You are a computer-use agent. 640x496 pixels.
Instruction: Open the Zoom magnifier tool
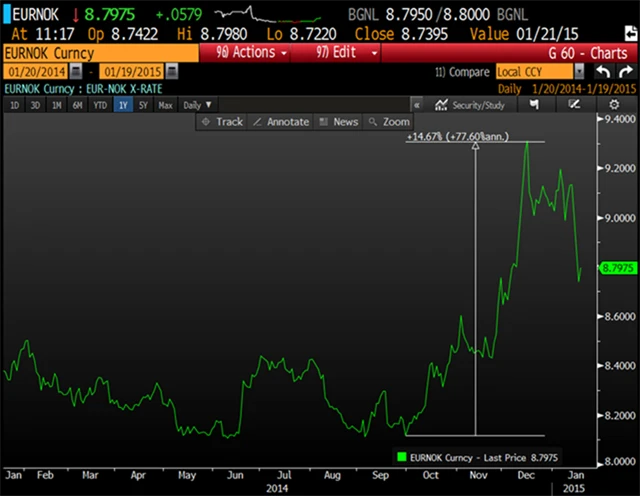[388, 121]
